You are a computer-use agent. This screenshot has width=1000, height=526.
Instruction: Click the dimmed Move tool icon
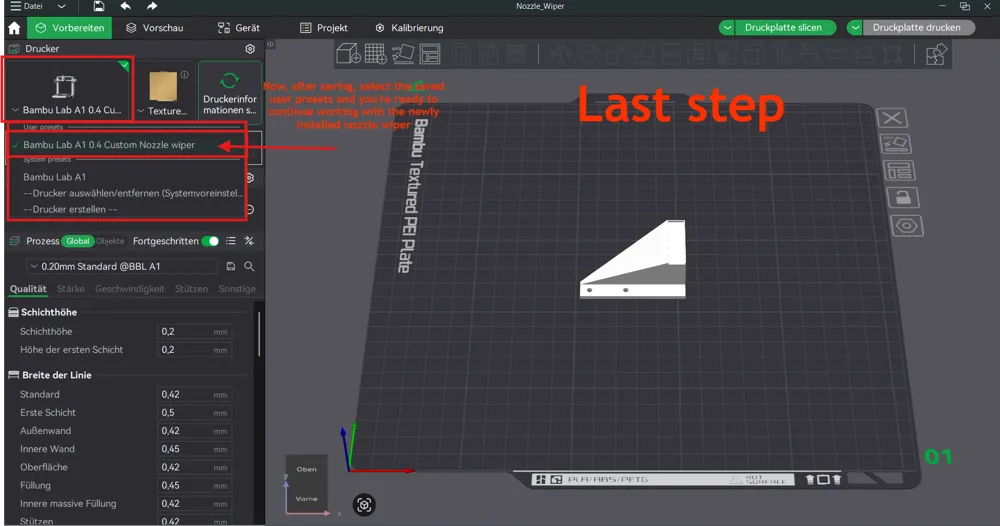coord(561,54)
